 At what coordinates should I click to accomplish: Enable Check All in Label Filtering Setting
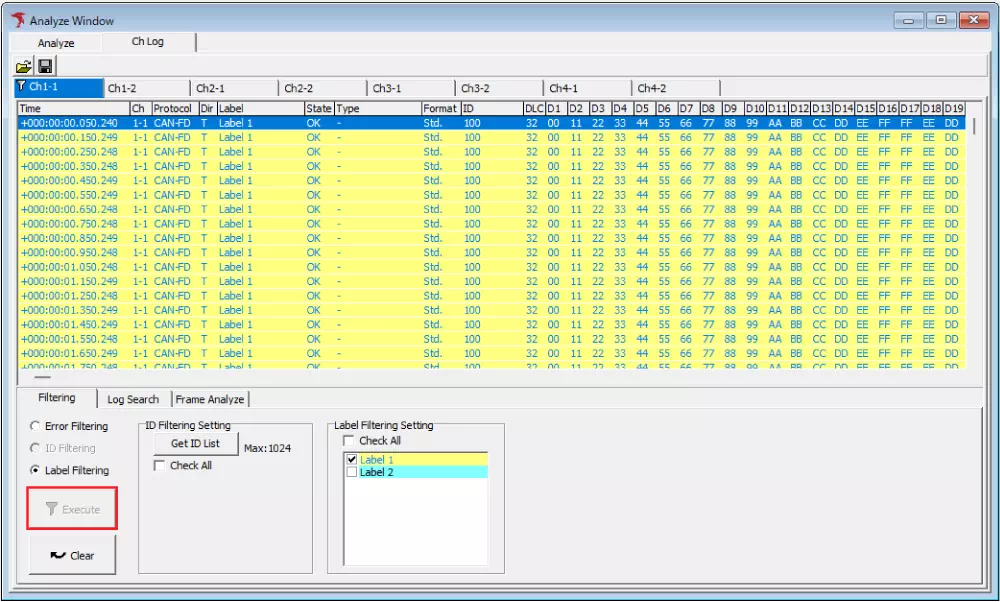tap(347, 438)
